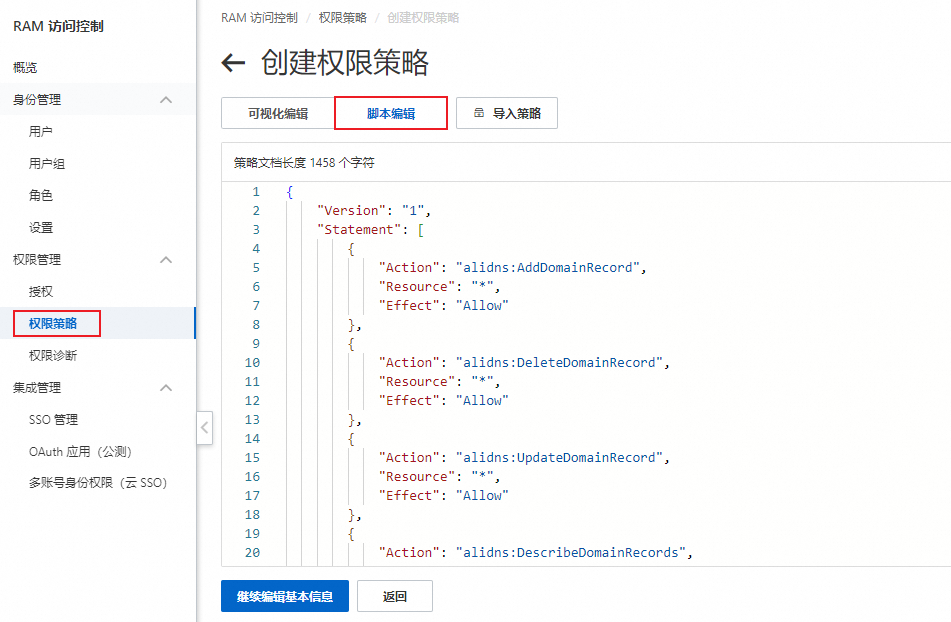This screenshot has height=622, width=951.
Task: Click the "Effect": "Allow" text on line 7
Action: click(x=443, y=306)
